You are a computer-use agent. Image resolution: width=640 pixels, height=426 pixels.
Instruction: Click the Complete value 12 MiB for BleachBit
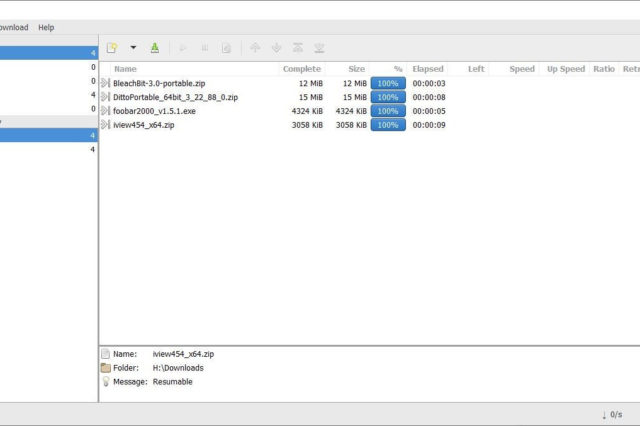pos(311,83)
